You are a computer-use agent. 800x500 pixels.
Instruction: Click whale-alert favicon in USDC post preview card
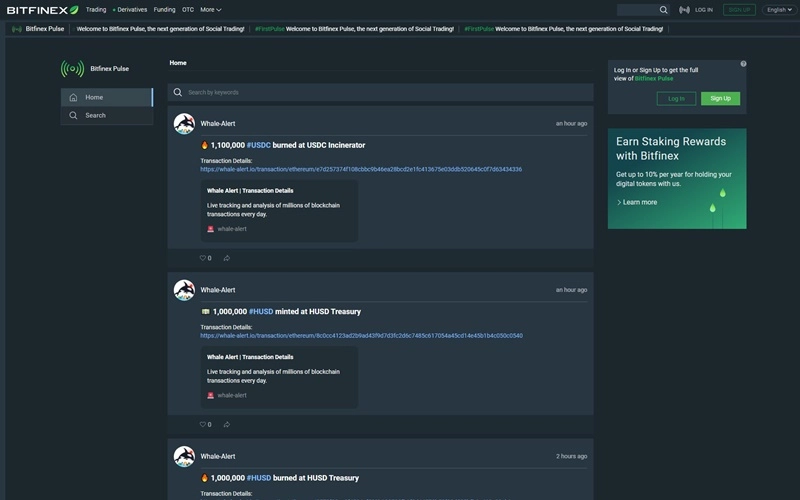coord(210,229)
